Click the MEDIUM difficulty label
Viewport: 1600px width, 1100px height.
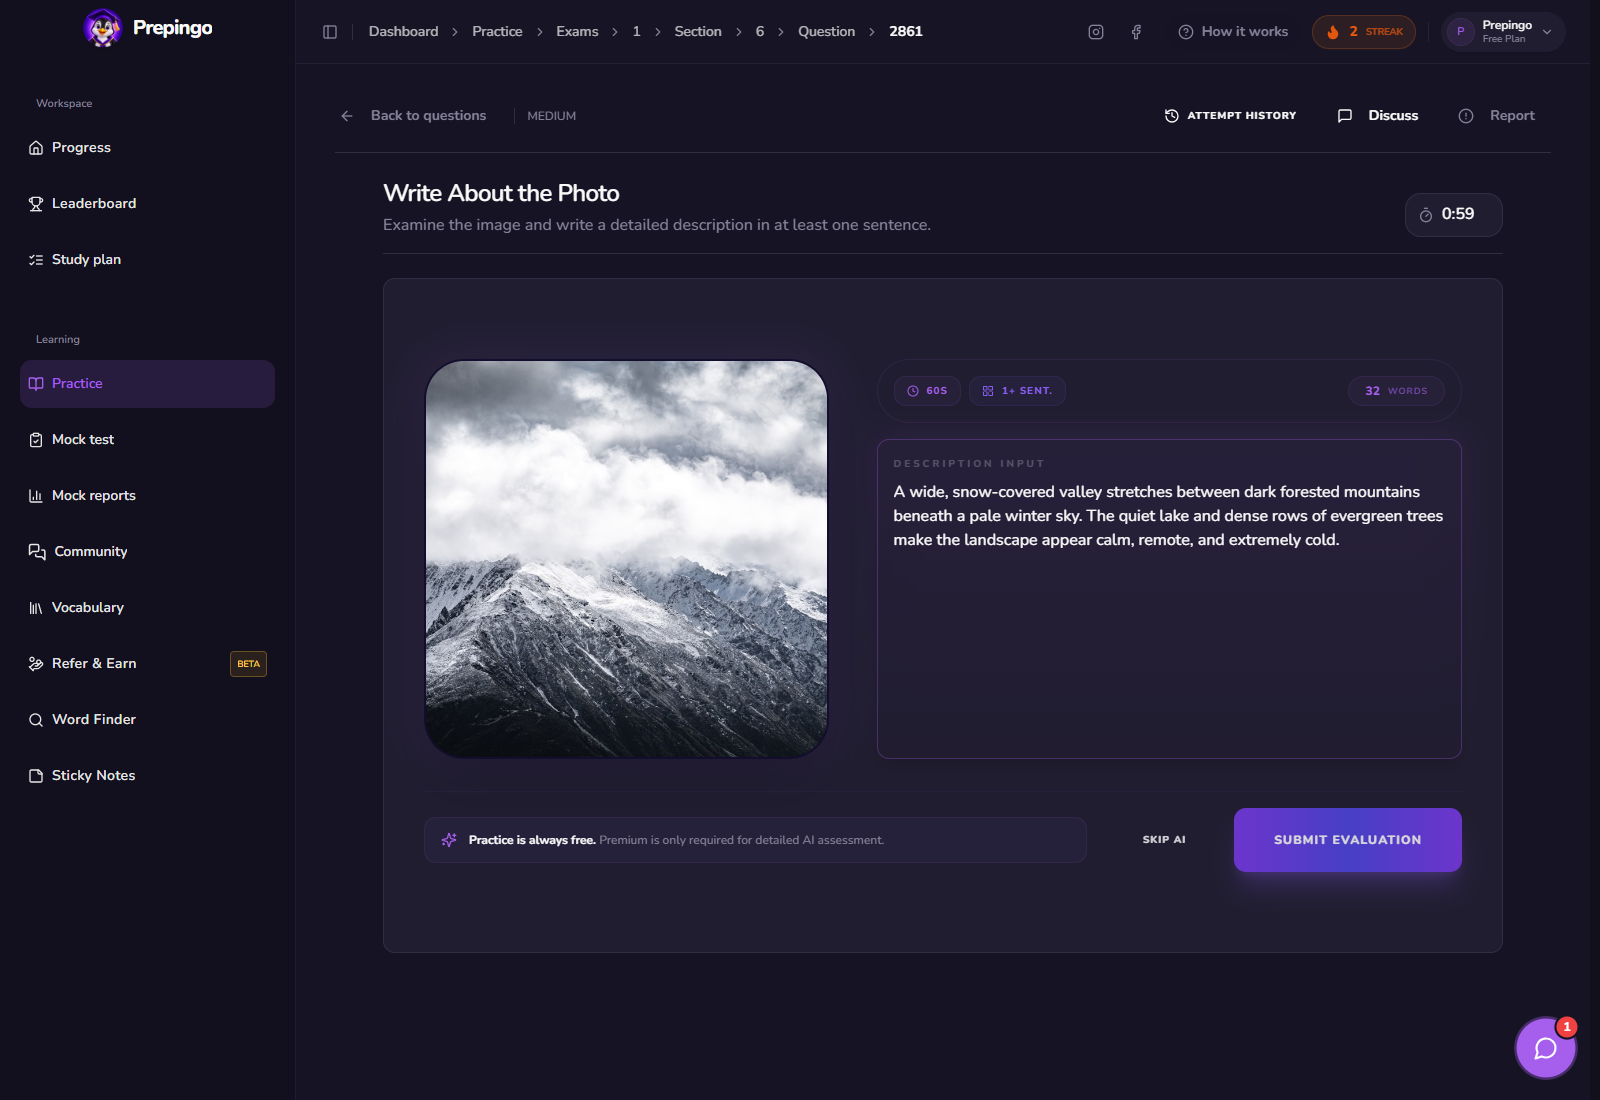point(551,116)
